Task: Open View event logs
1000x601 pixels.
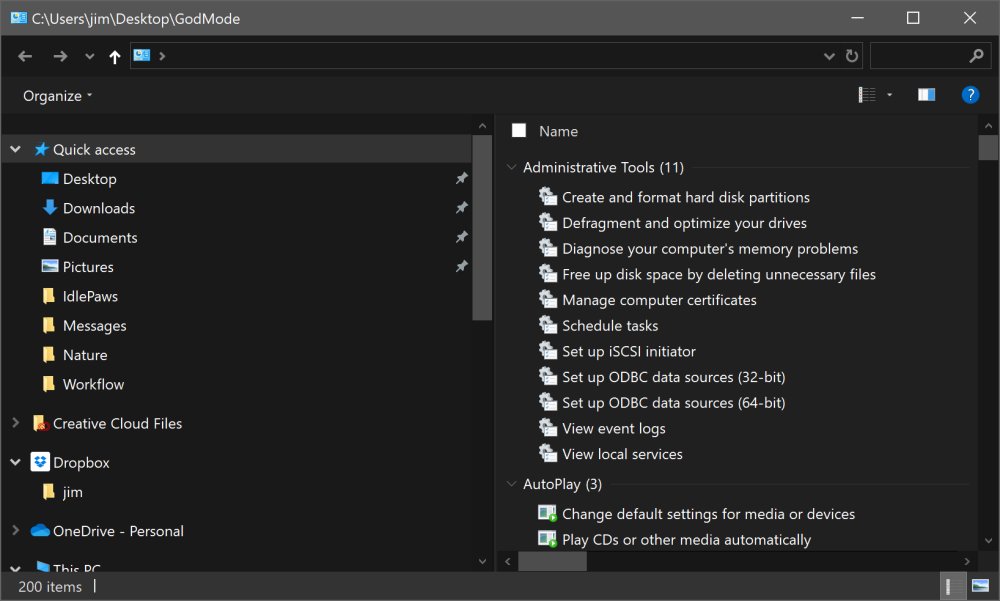Action: tap(613, 429)
